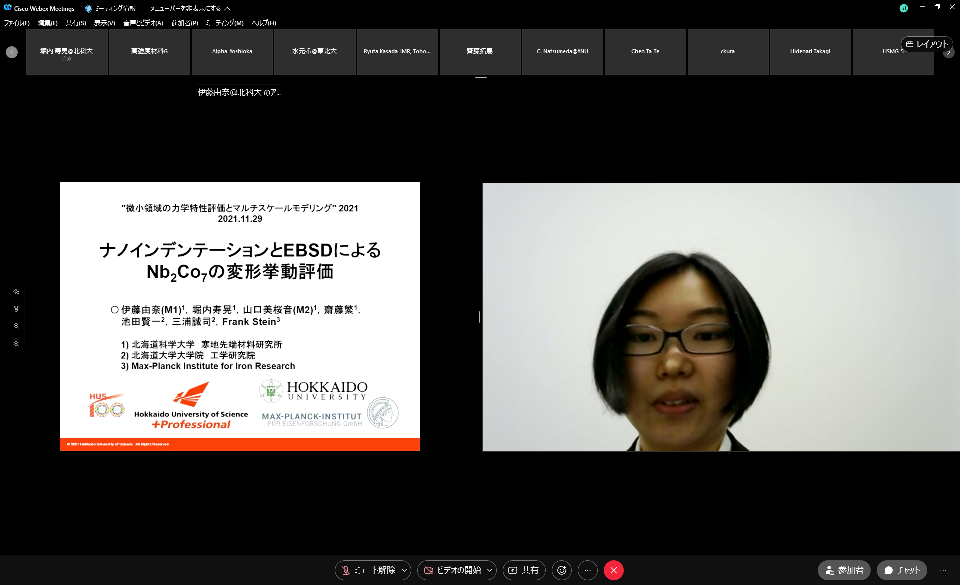This screenshot has height=585, width=960.
Task: Open the レイアウト layout selector
Action: 926,44
